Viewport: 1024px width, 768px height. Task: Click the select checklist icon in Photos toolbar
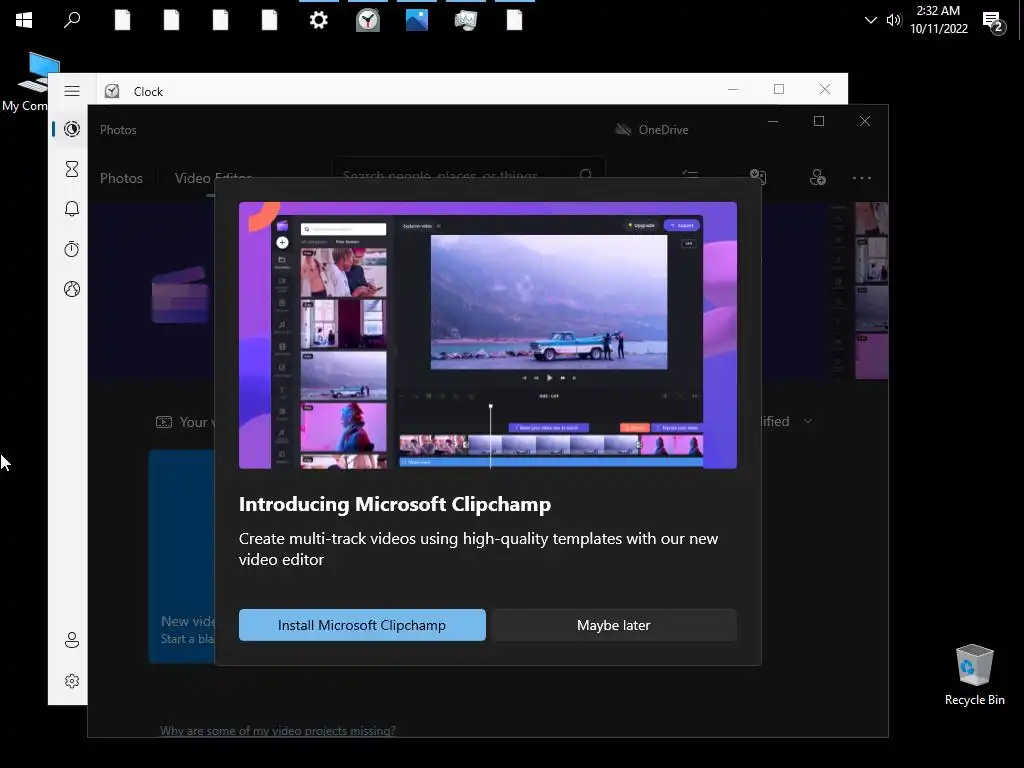coord(690,175)
